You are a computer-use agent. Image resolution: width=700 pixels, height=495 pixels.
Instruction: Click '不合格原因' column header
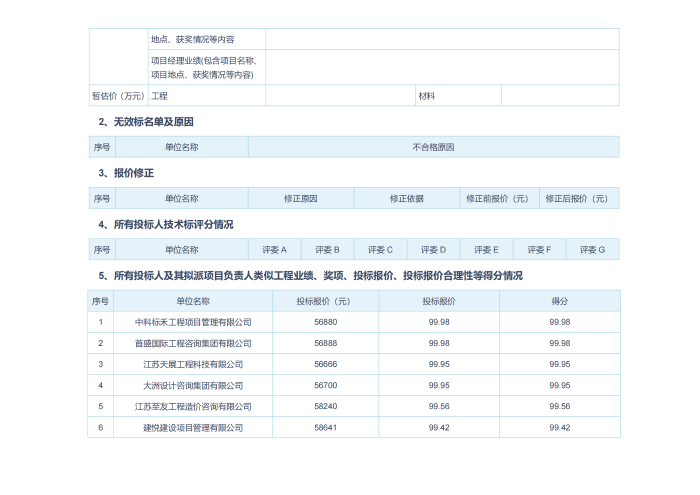tap(433, 147)
